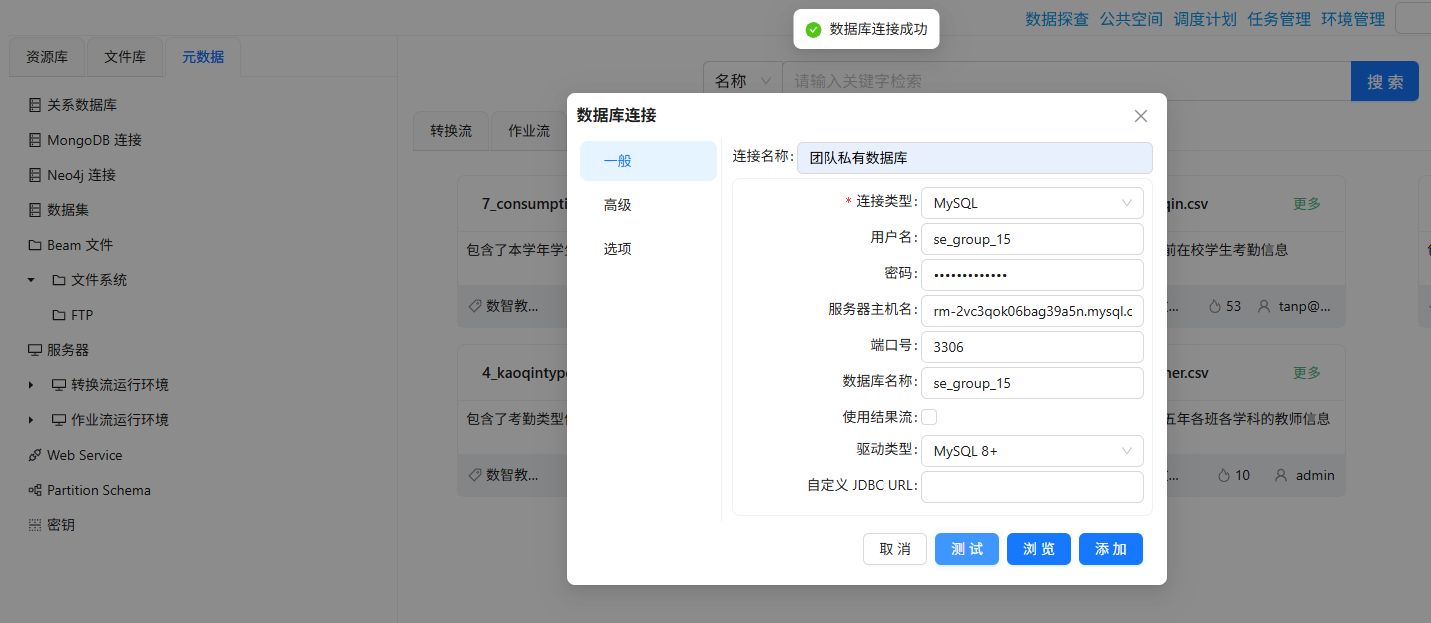Click the Partition Schema icon
Image resolution: width=1431 pixels, height=623 pixels.
pos(35,490)
